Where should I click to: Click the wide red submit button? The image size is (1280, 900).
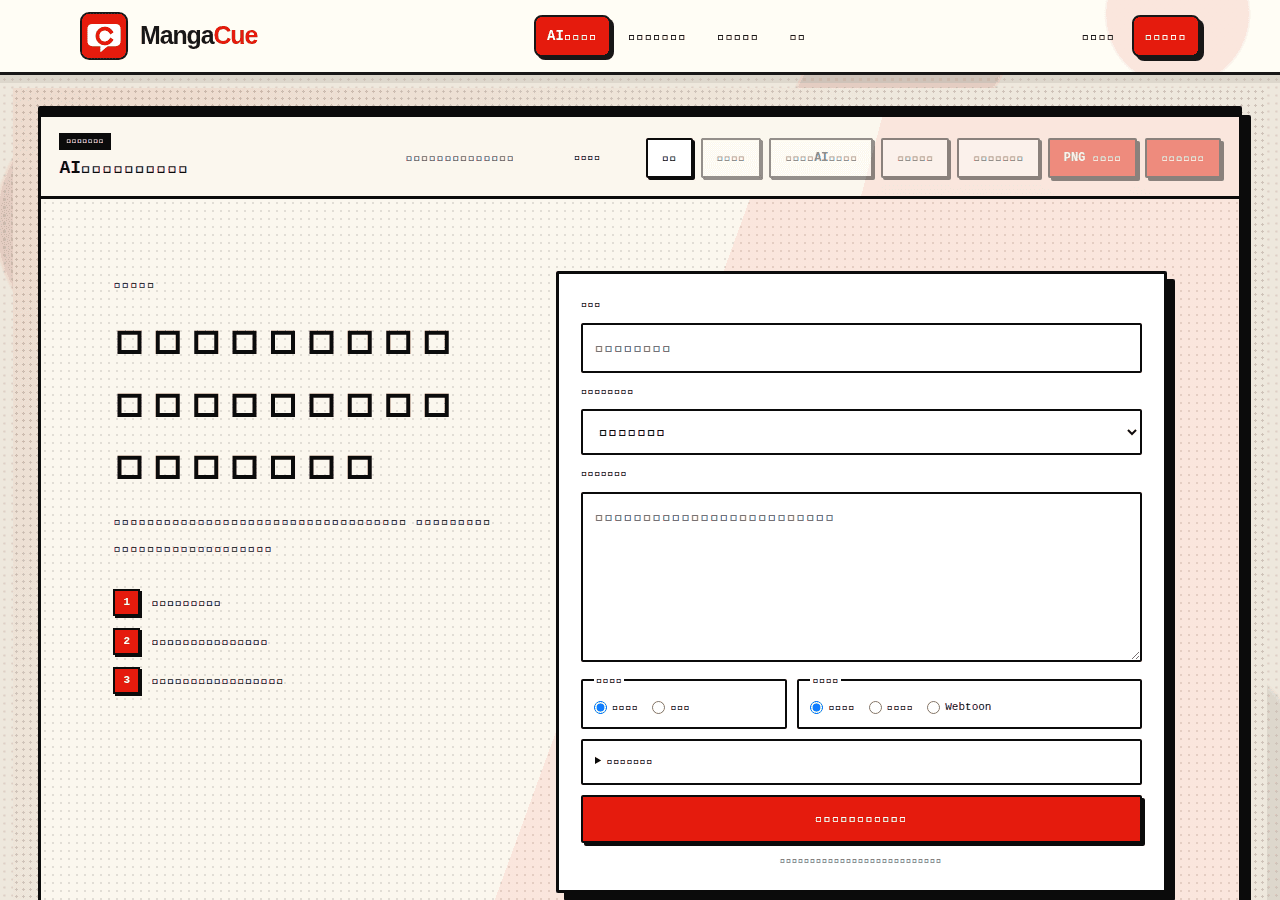coord(861,819)
